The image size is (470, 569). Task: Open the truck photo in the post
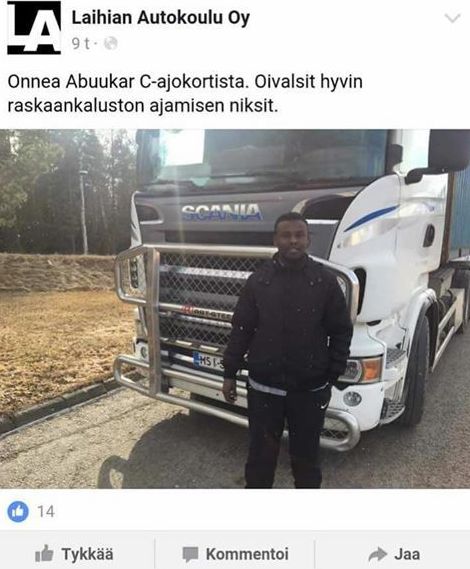click(x=235, y=309)
